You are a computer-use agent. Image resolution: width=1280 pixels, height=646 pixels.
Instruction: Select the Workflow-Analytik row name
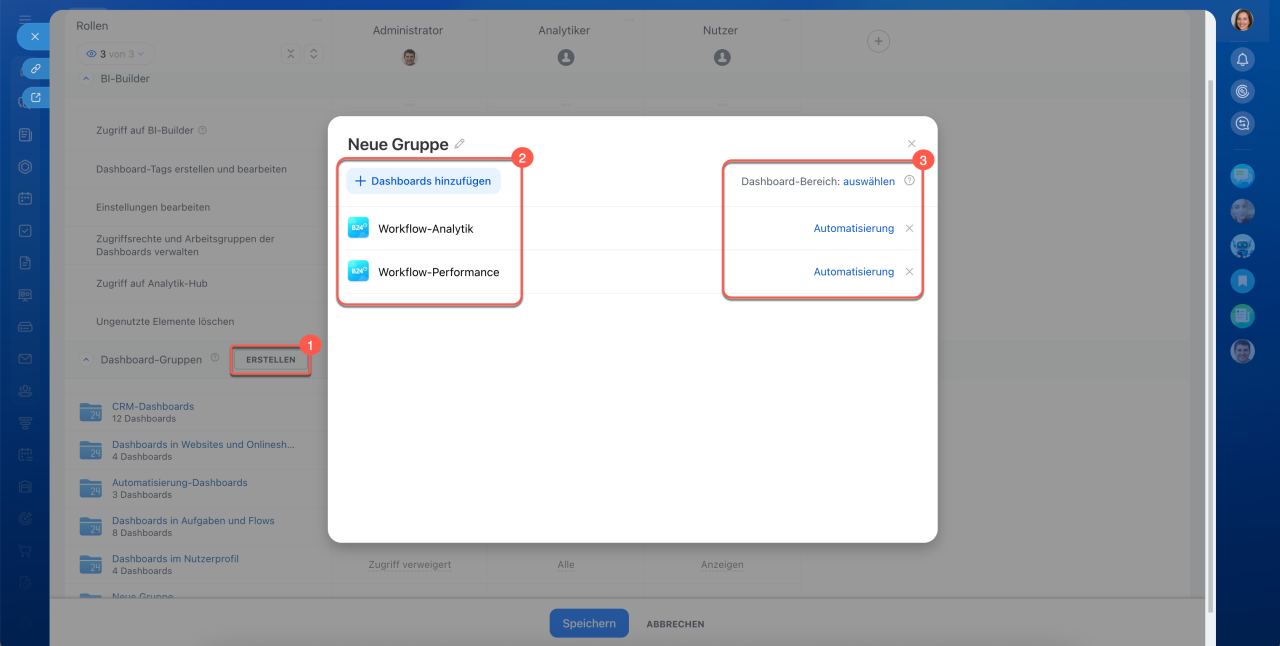coord(426,229)
